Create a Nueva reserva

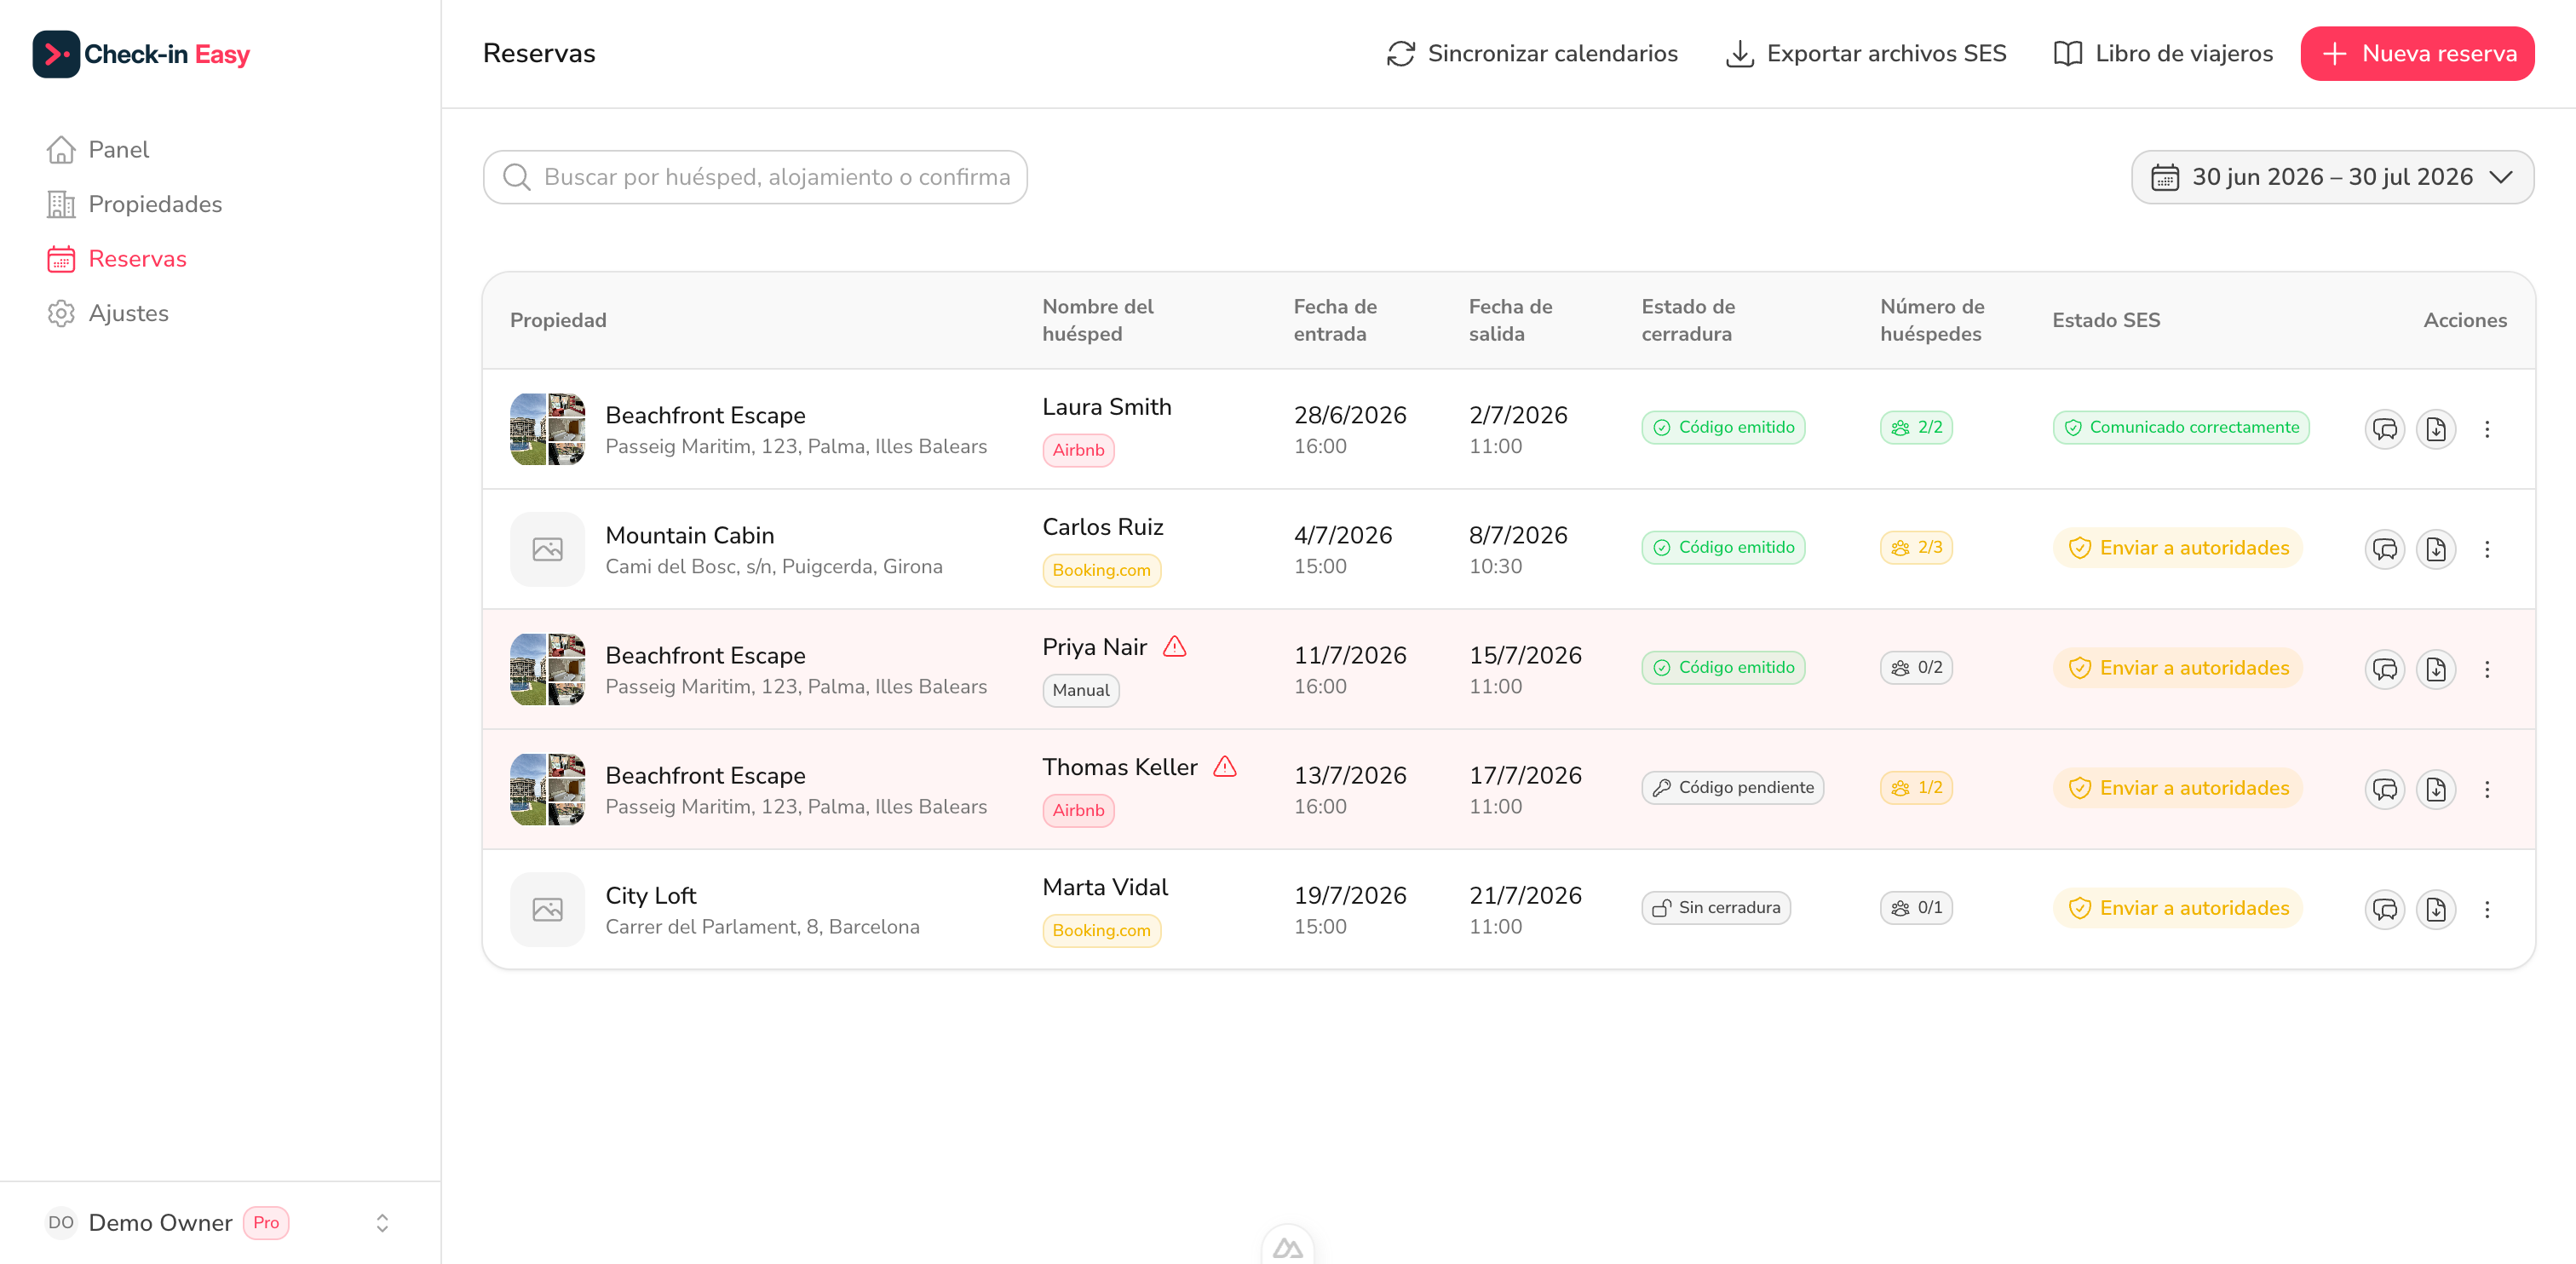coord(2417,54)
